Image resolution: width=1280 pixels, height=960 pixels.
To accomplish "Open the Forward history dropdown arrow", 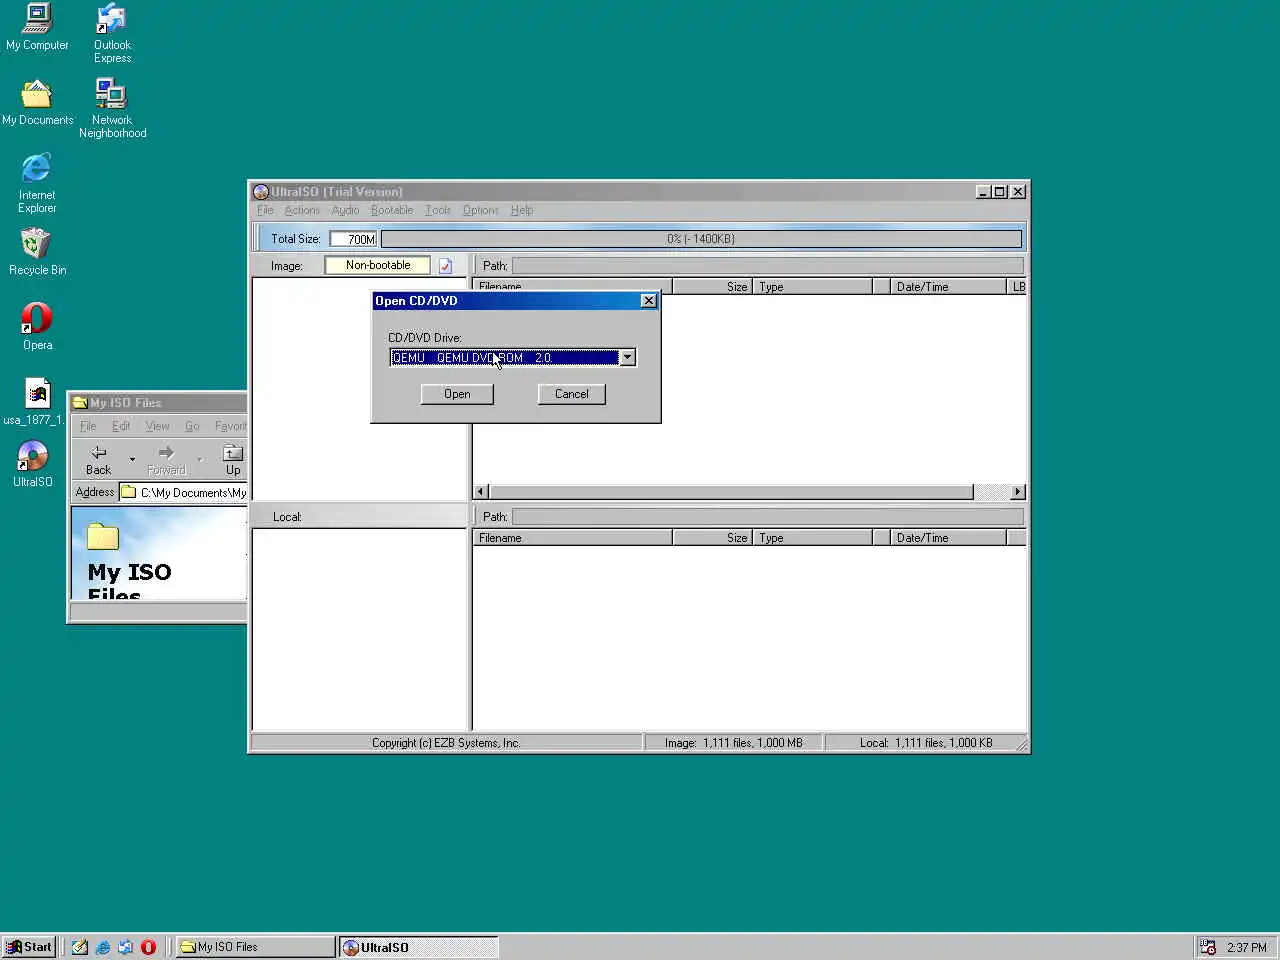I will 200,460.
